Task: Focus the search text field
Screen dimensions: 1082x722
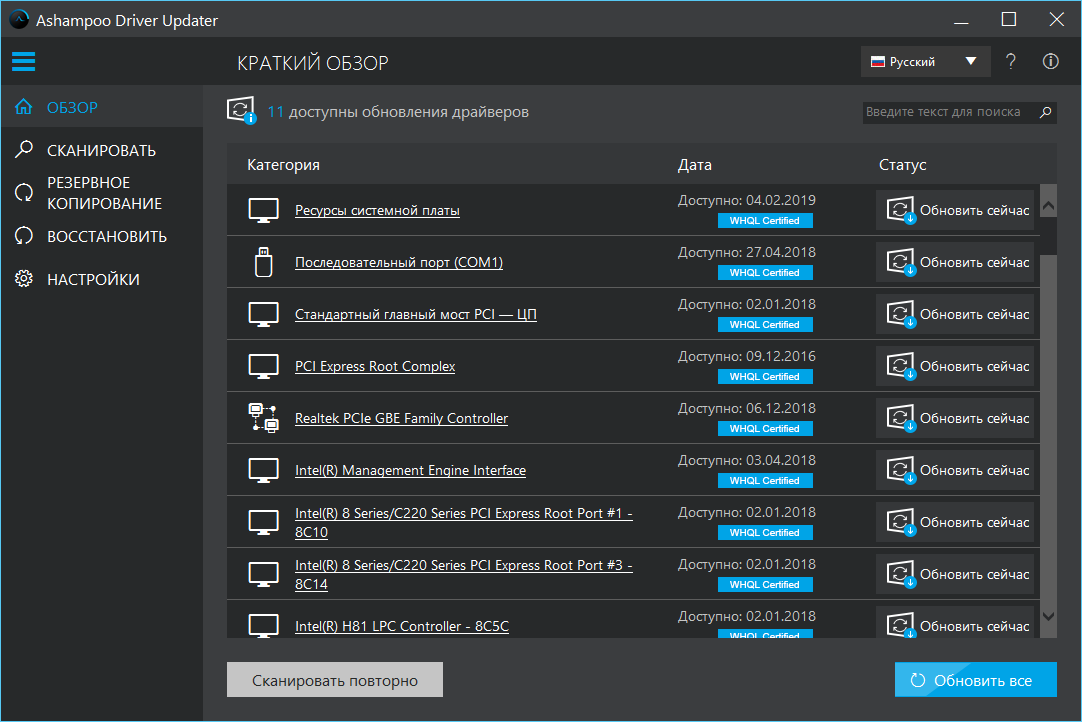Action: (x=950, y=112)
